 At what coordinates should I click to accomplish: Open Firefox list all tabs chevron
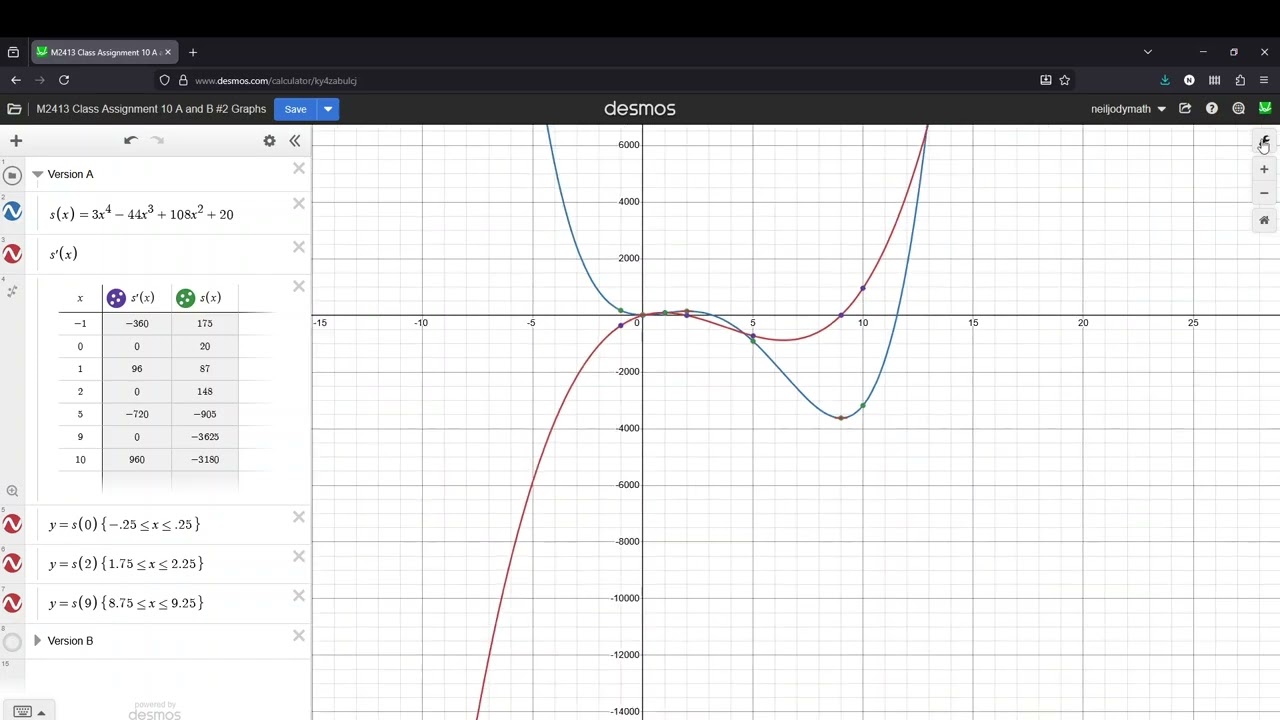[x=1148, y=52]
